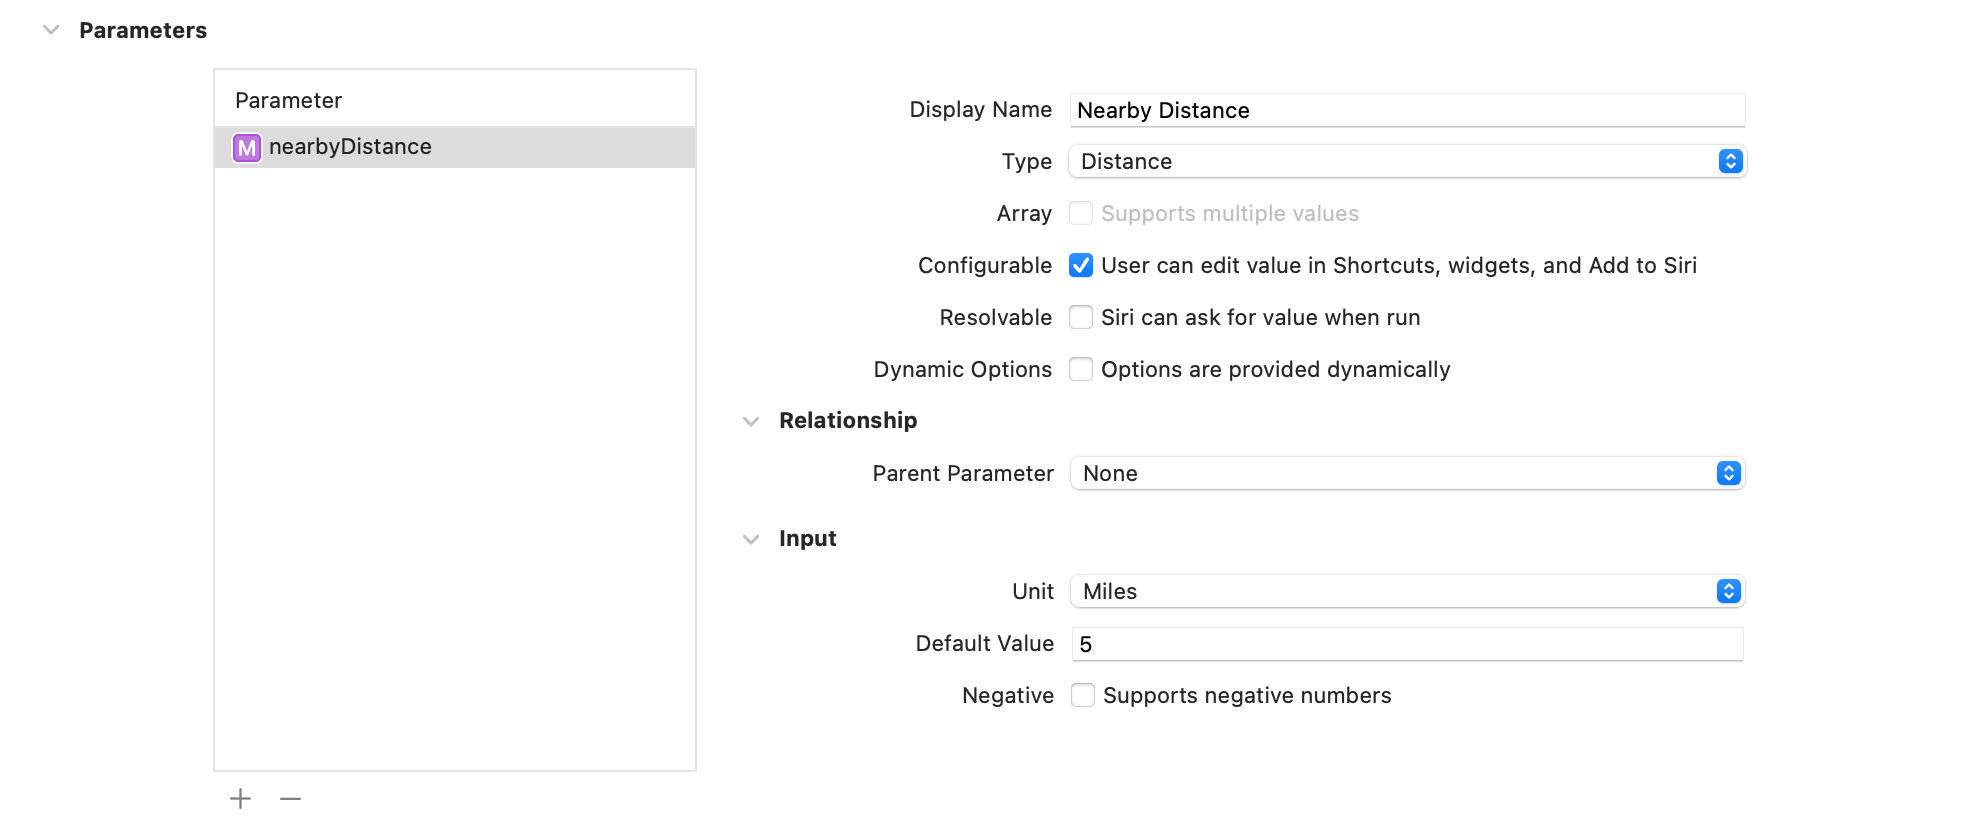Collapse the Input section
Screen dimensions: 1970x824
tap(751, 540)
